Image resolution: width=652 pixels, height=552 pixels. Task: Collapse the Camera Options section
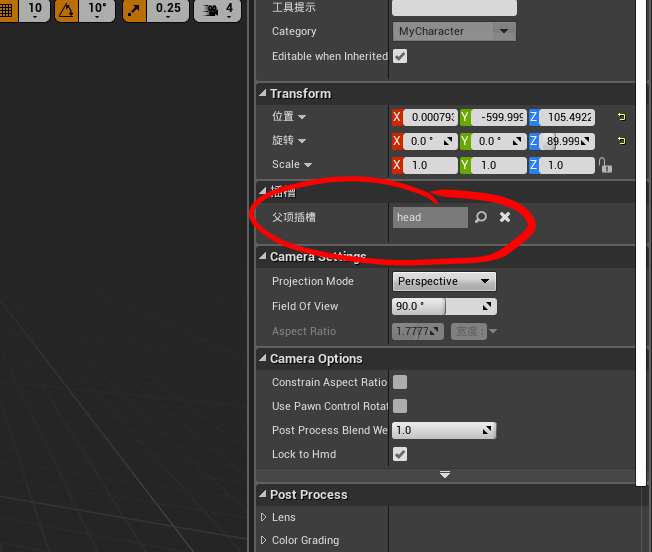click(x=263, y=358)
